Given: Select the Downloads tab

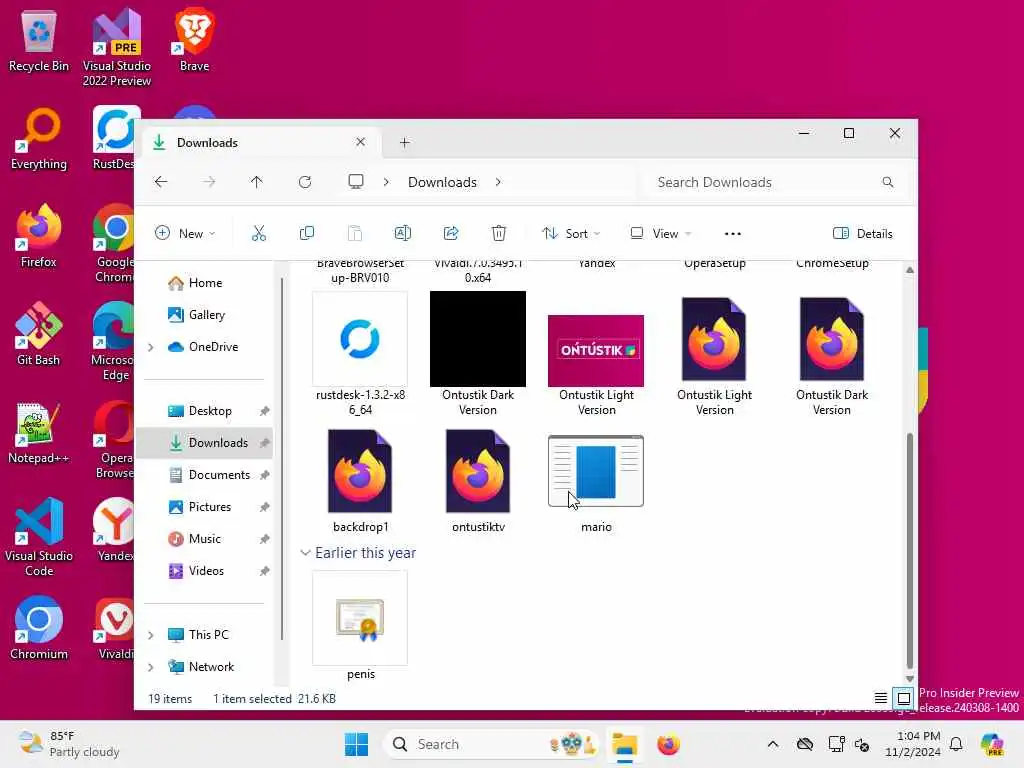Looking at the screenshot, I should (261, 142).
